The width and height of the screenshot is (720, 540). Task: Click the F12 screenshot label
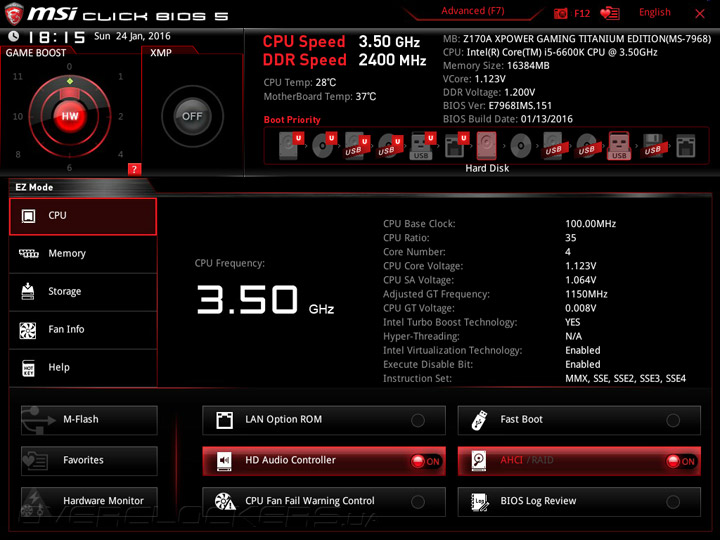coord(582,13)
